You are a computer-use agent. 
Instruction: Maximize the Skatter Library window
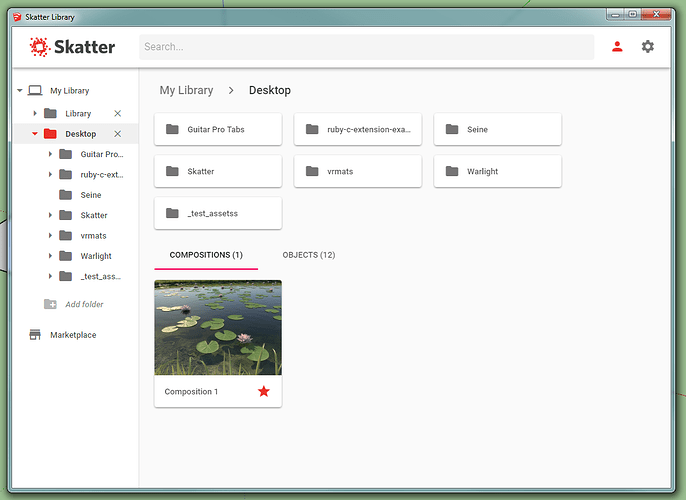(633, 15)
